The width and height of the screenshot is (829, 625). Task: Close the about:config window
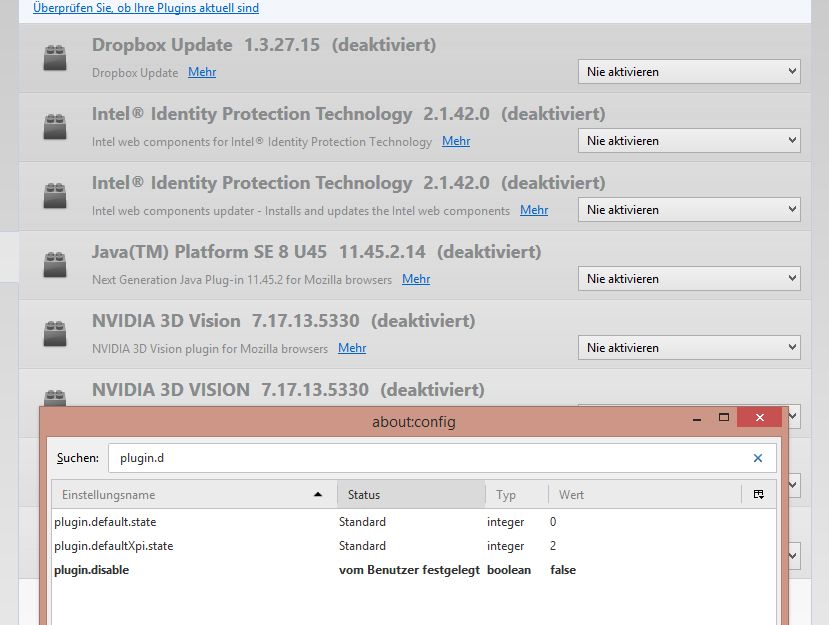(x=760, y=417)
